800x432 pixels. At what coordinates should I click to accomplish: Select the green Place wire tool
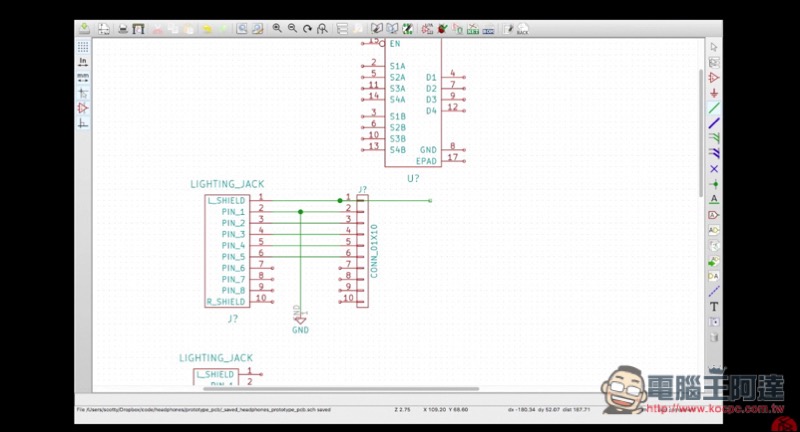[714, 108]
